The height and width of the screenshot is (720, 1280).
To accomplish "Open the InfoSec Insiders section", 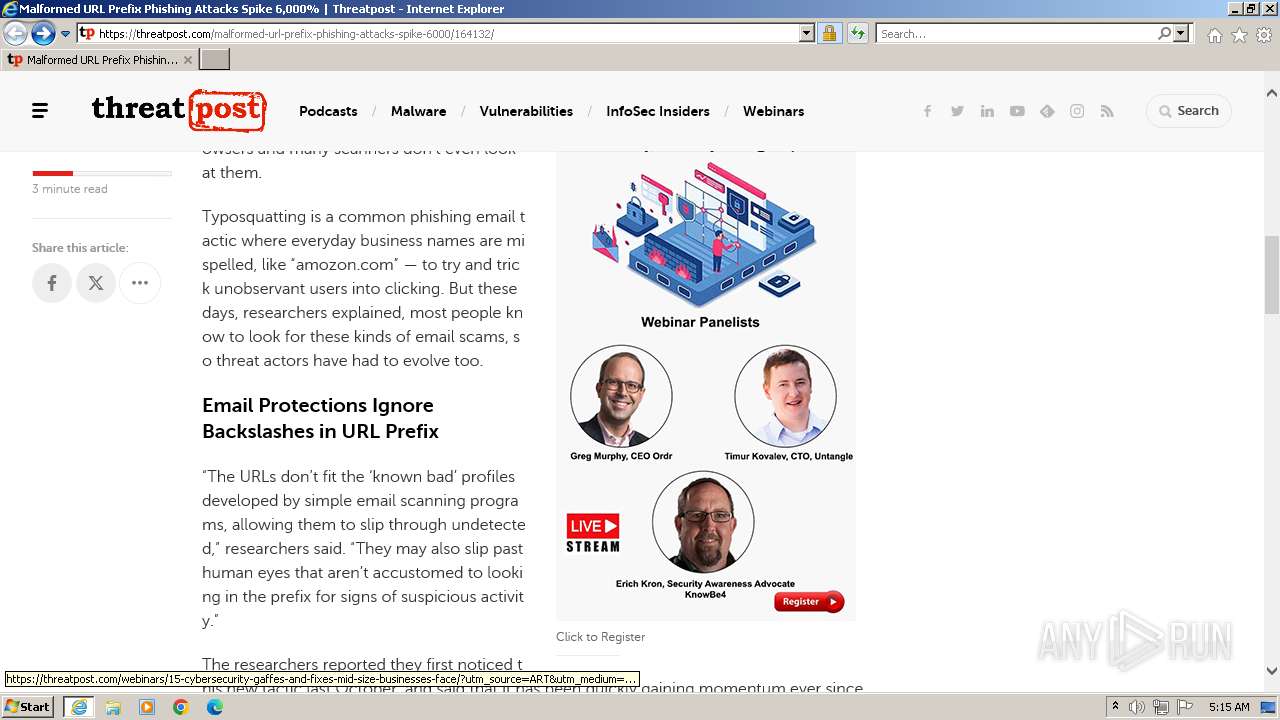I will (x=658, y=111).
